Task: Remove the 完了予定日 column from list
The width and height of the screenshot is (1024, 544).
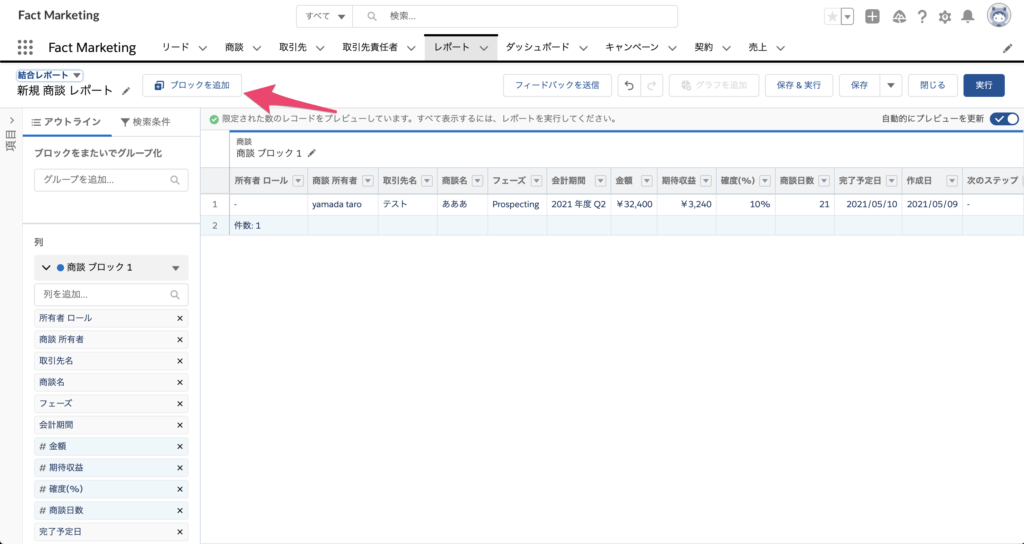Action: (180, 532)
